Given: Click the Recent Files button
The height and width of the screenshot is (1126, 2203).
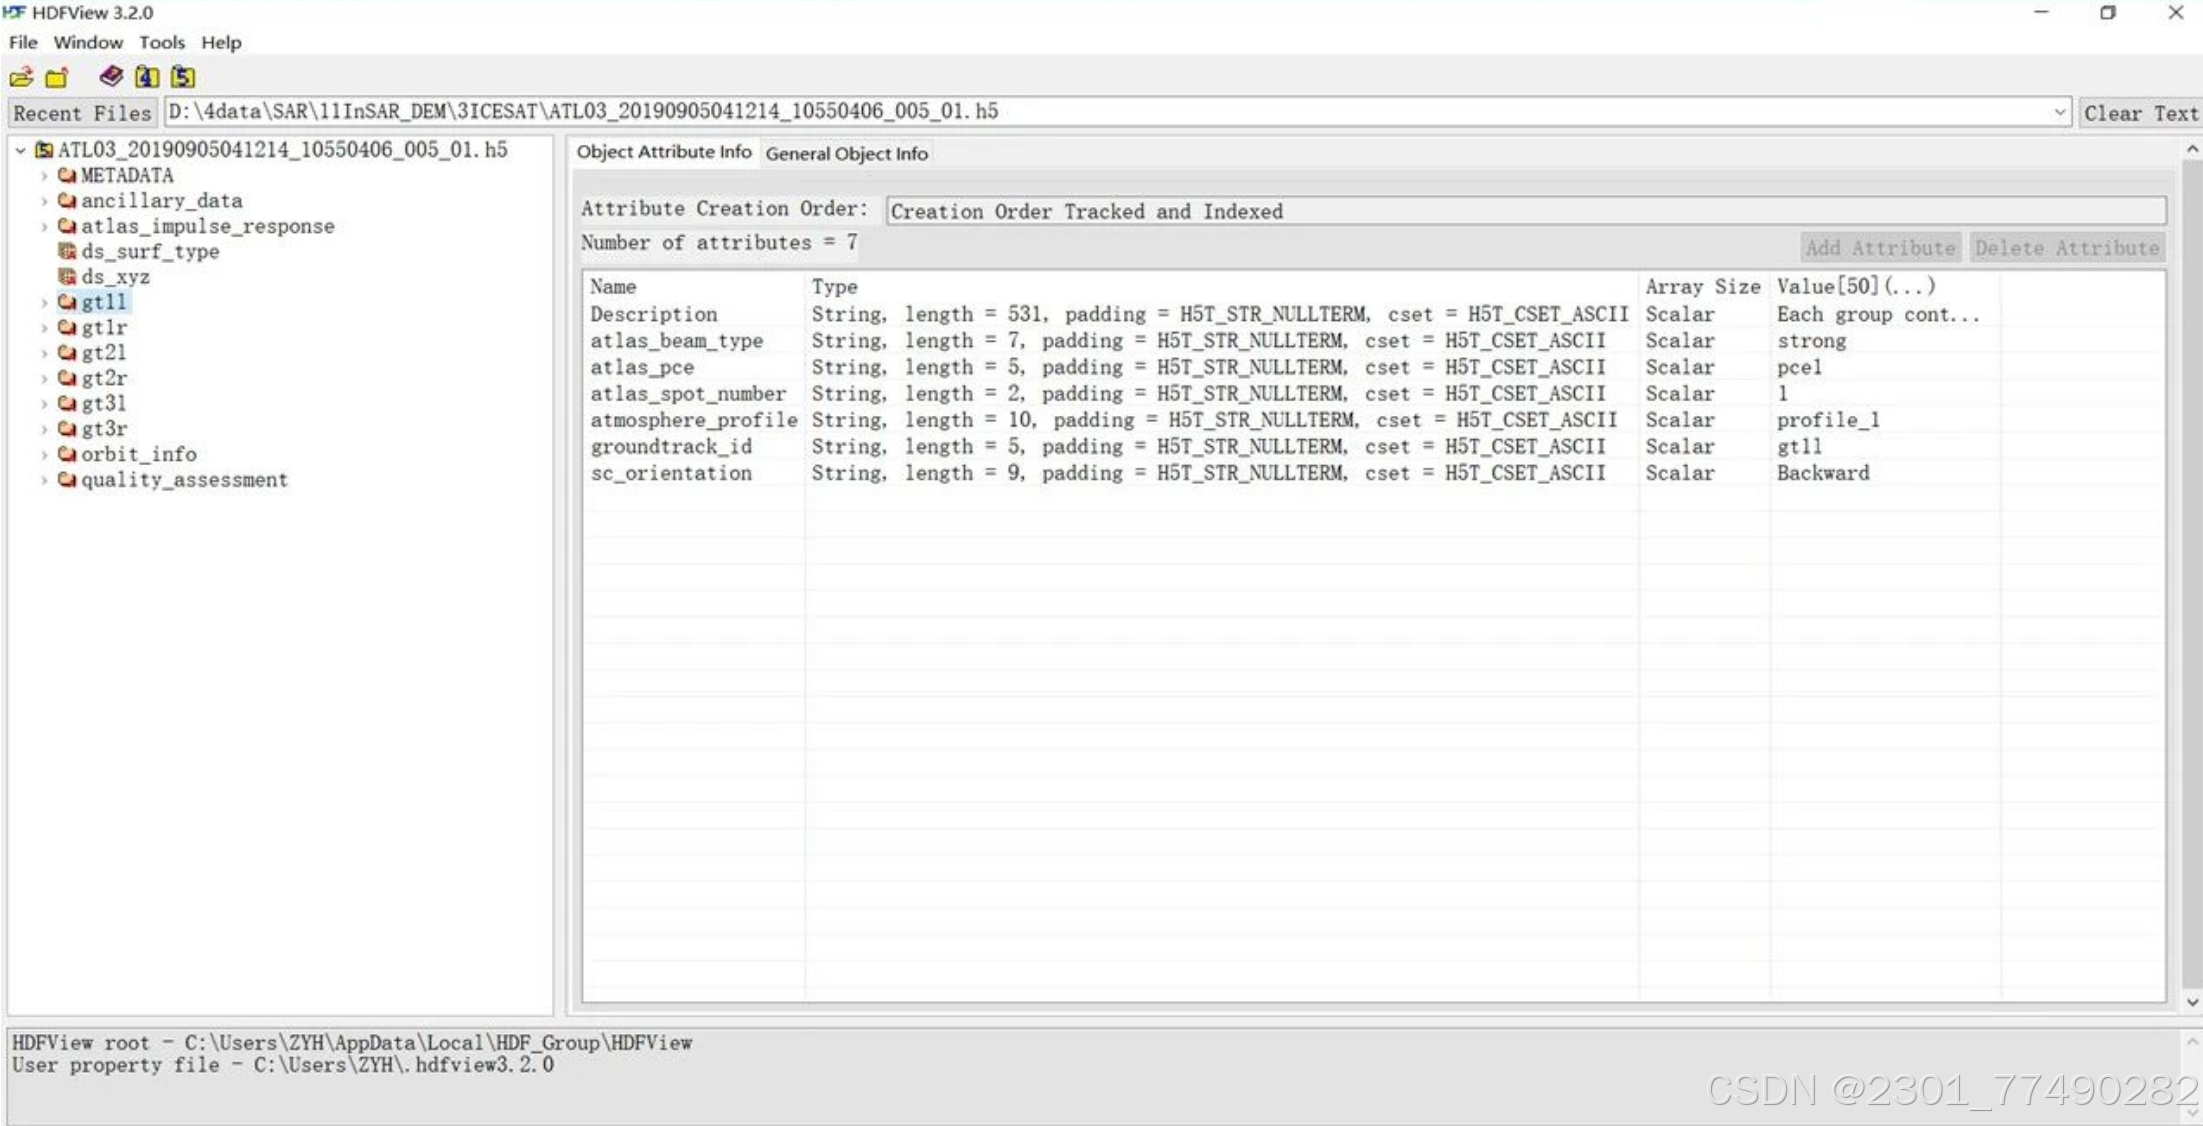Looking at the screenshot, I should point(82,112).
